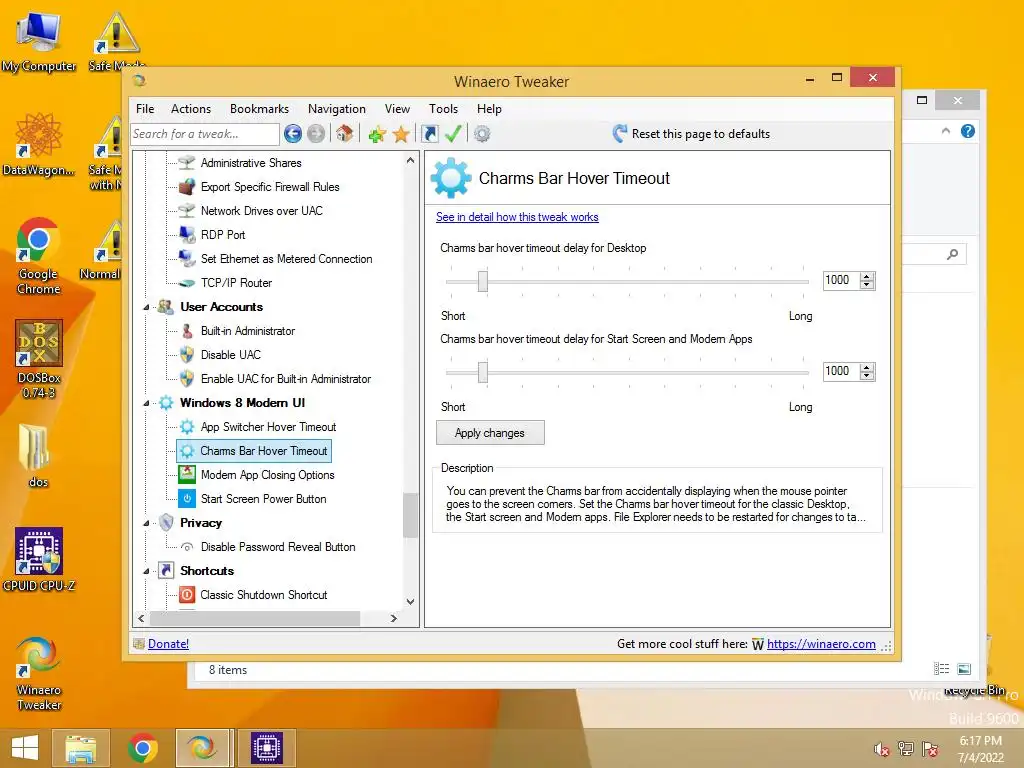The width and height of the screenshot is (1024, 768).
Task: Open the Tools menu
Action: (x=443, y=109)
